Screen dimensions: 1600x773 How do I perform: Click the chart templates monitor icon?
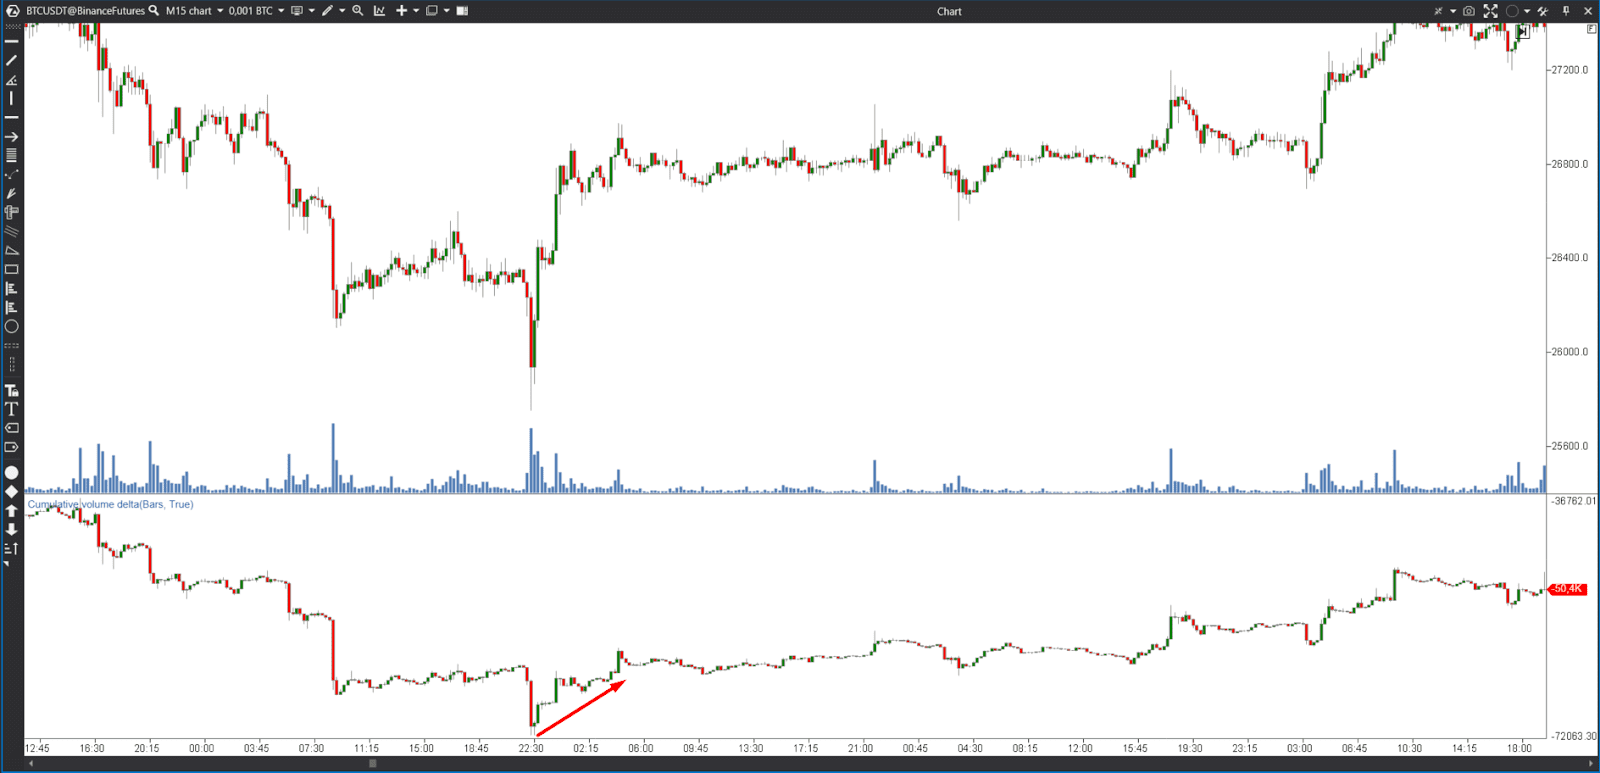click(x=297, y=11)
